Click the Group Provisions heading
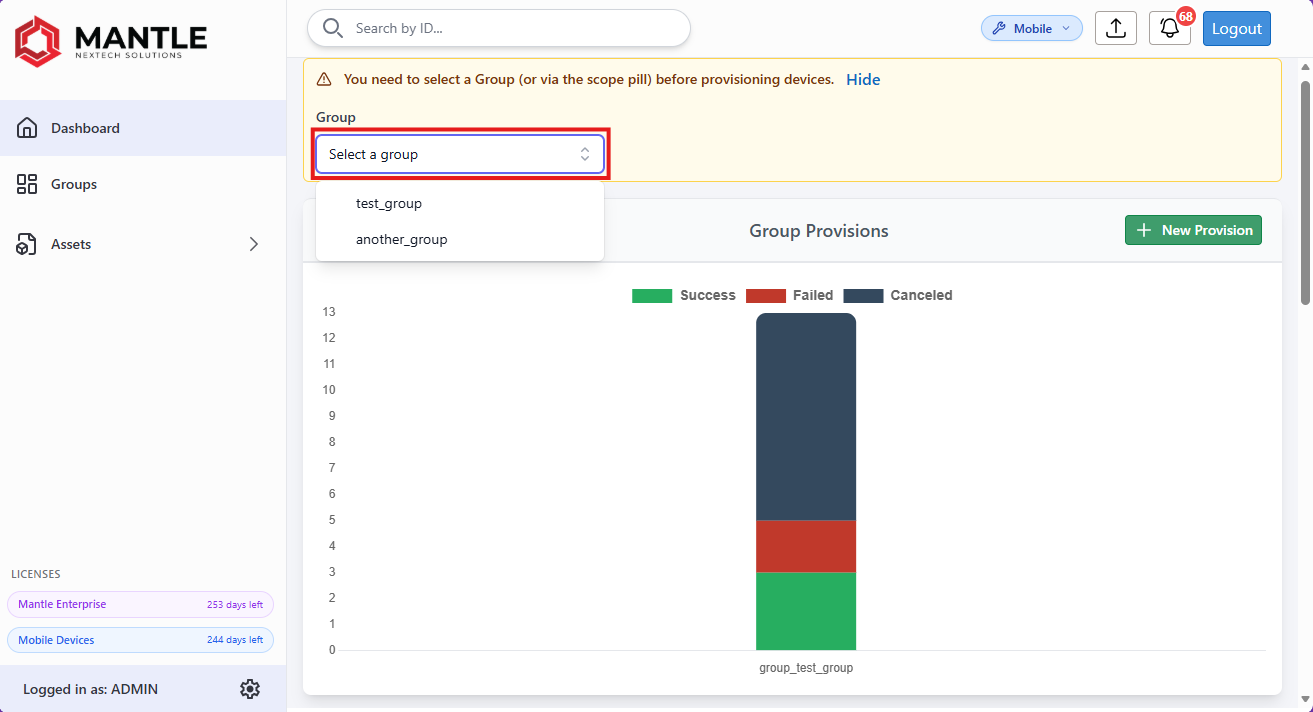Viewport: 1313px width, 712px height. (x=819, y=231)
